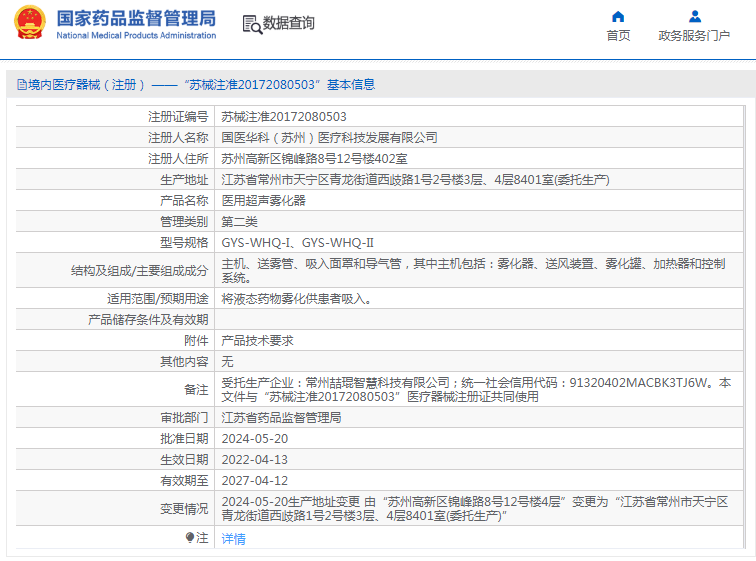Click the 注册人住所 row label

point(178,159)
